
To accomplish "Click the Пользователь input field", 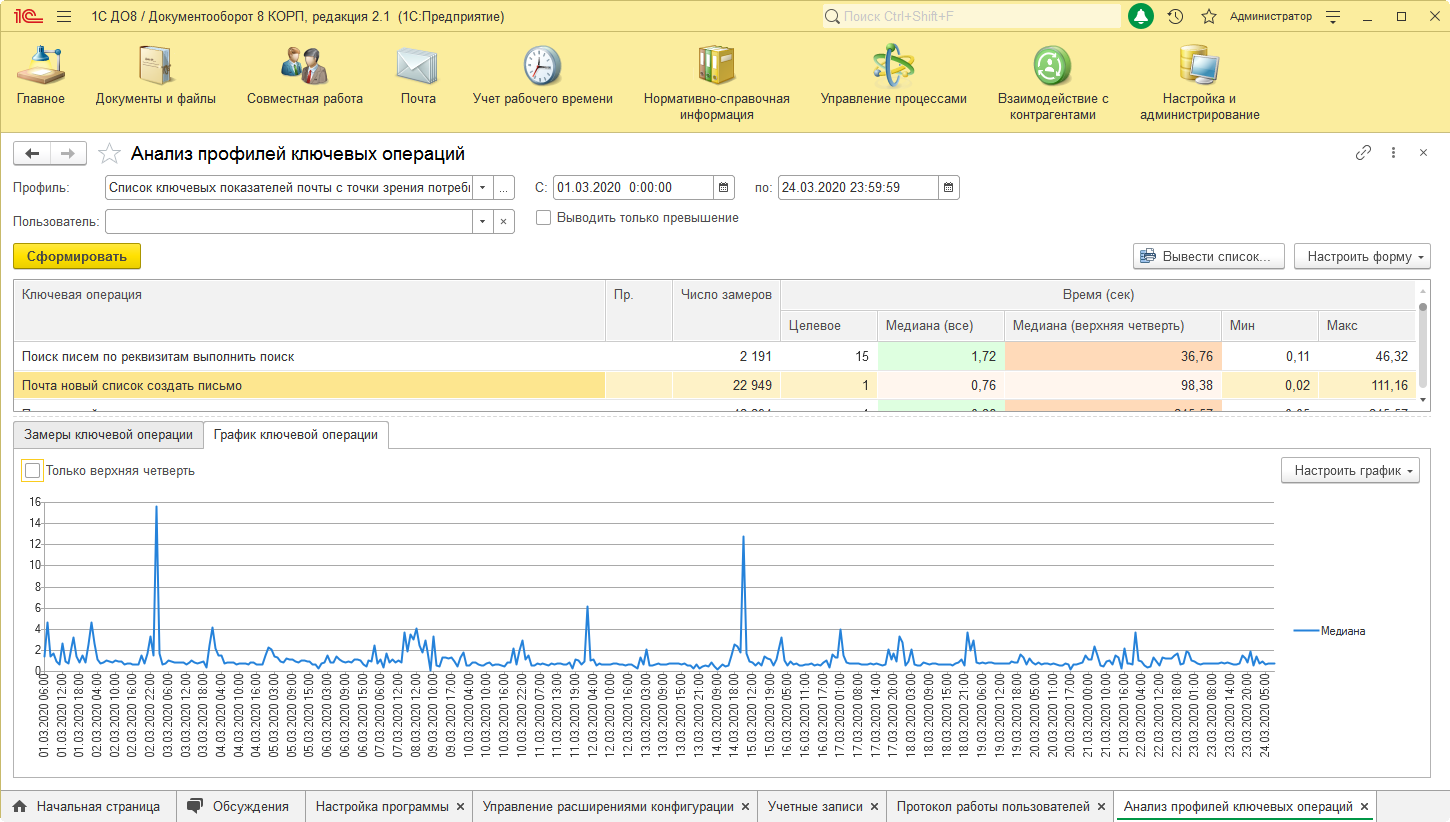I will point(289,221).
